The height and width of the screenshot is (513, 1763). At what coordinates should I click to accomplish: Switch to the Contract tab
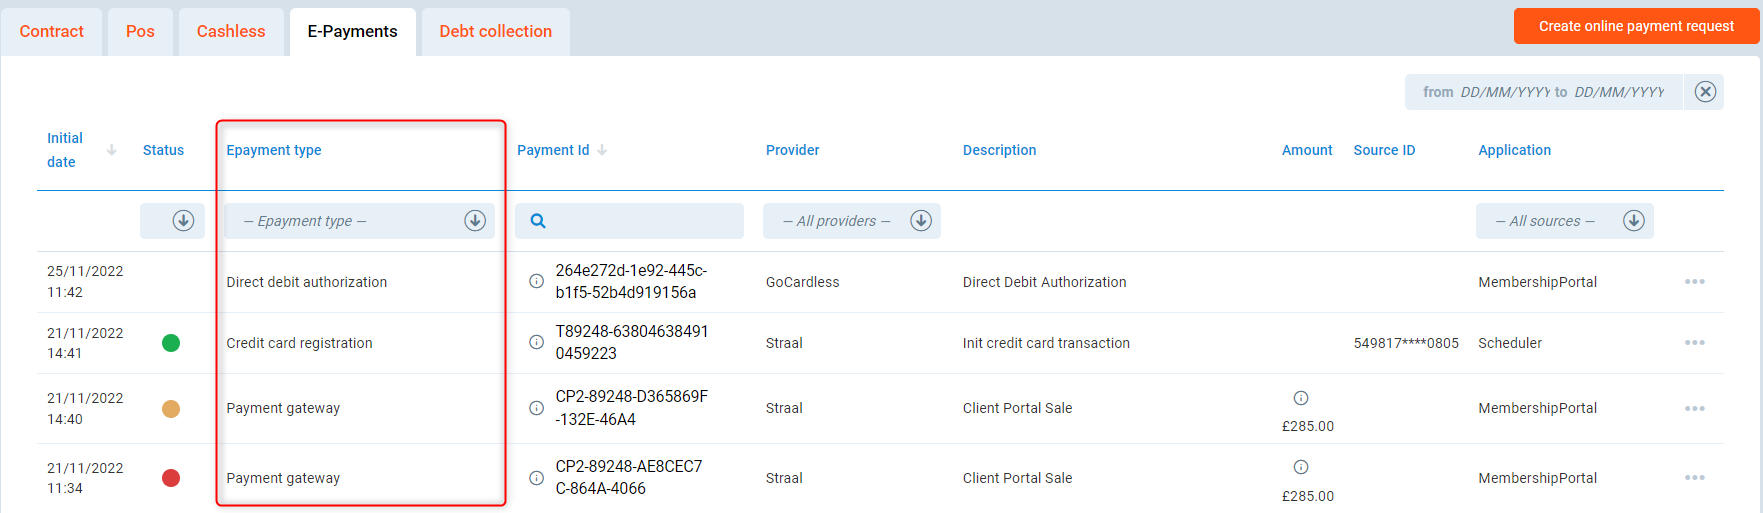[x=51, y=31]
